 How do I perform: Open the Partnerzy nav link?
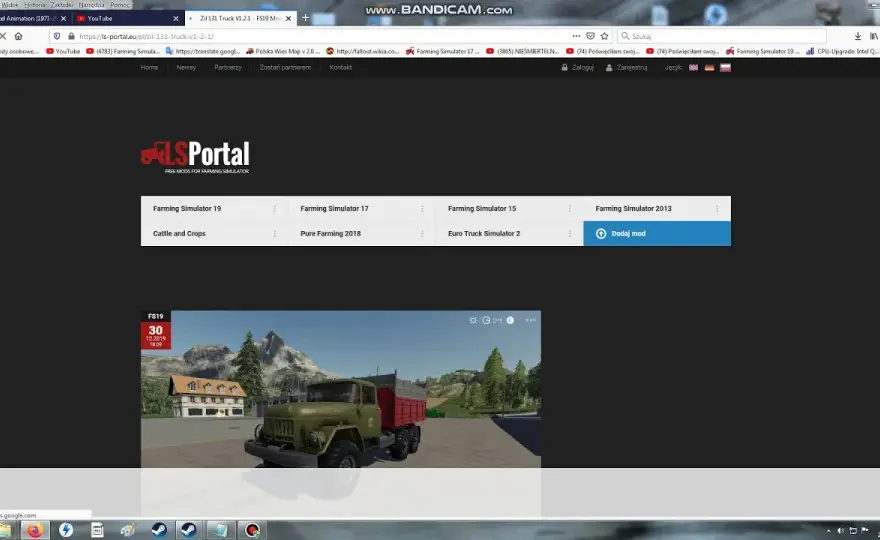coord(228,67)
